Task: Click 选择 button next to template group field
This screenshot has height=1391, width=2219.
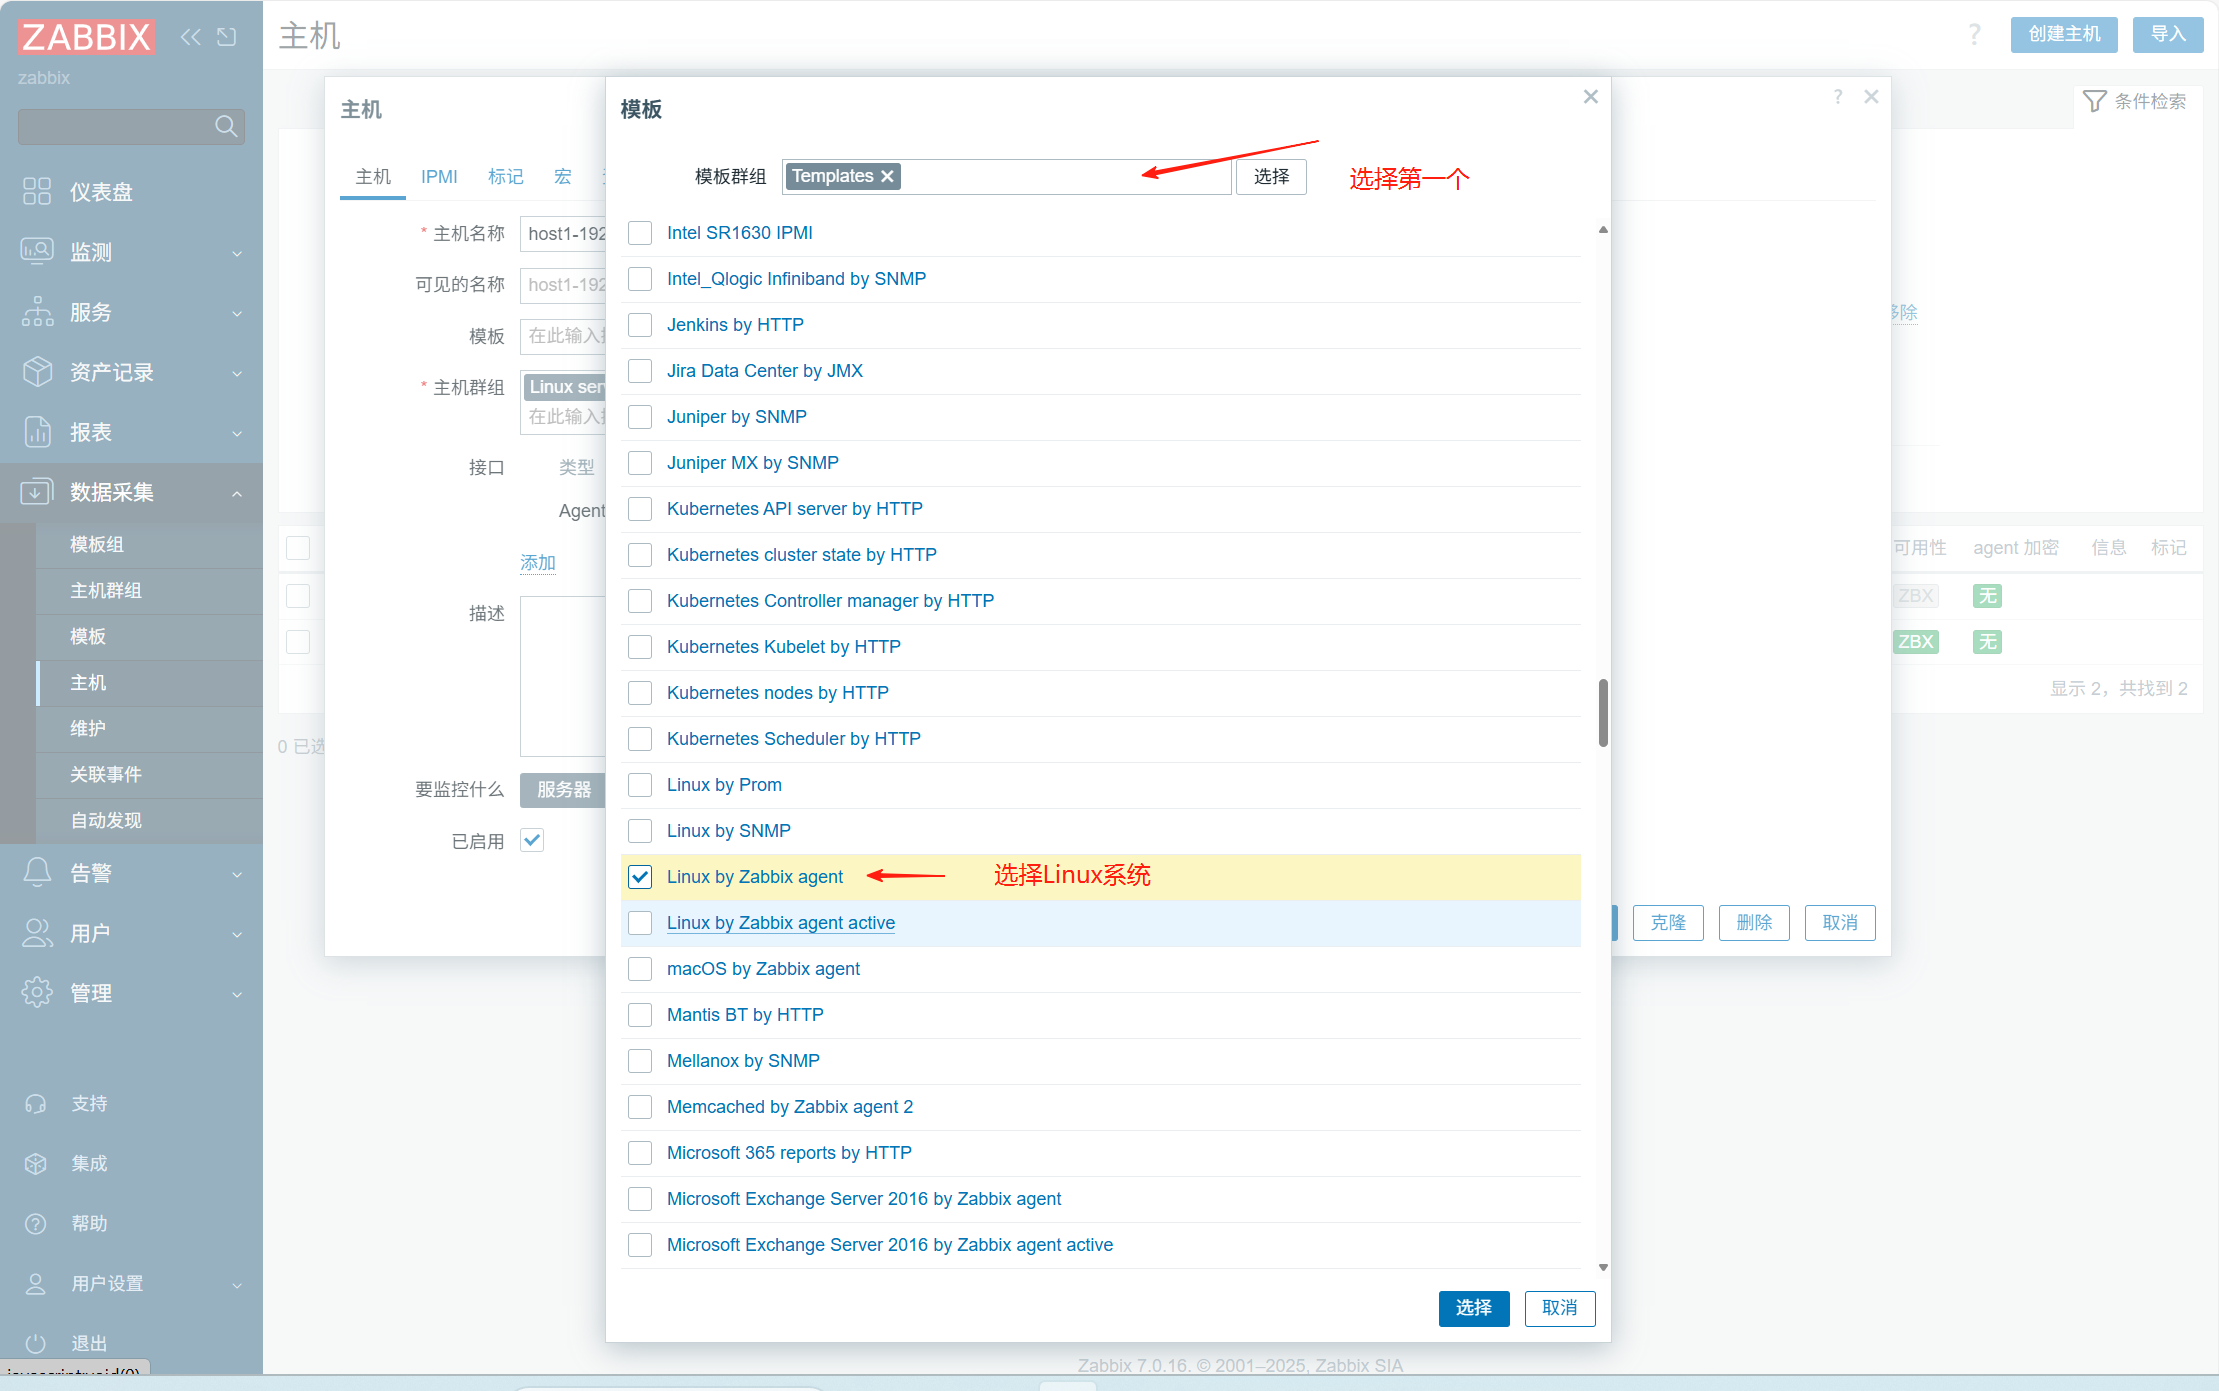Action: tap(1271, 176)
